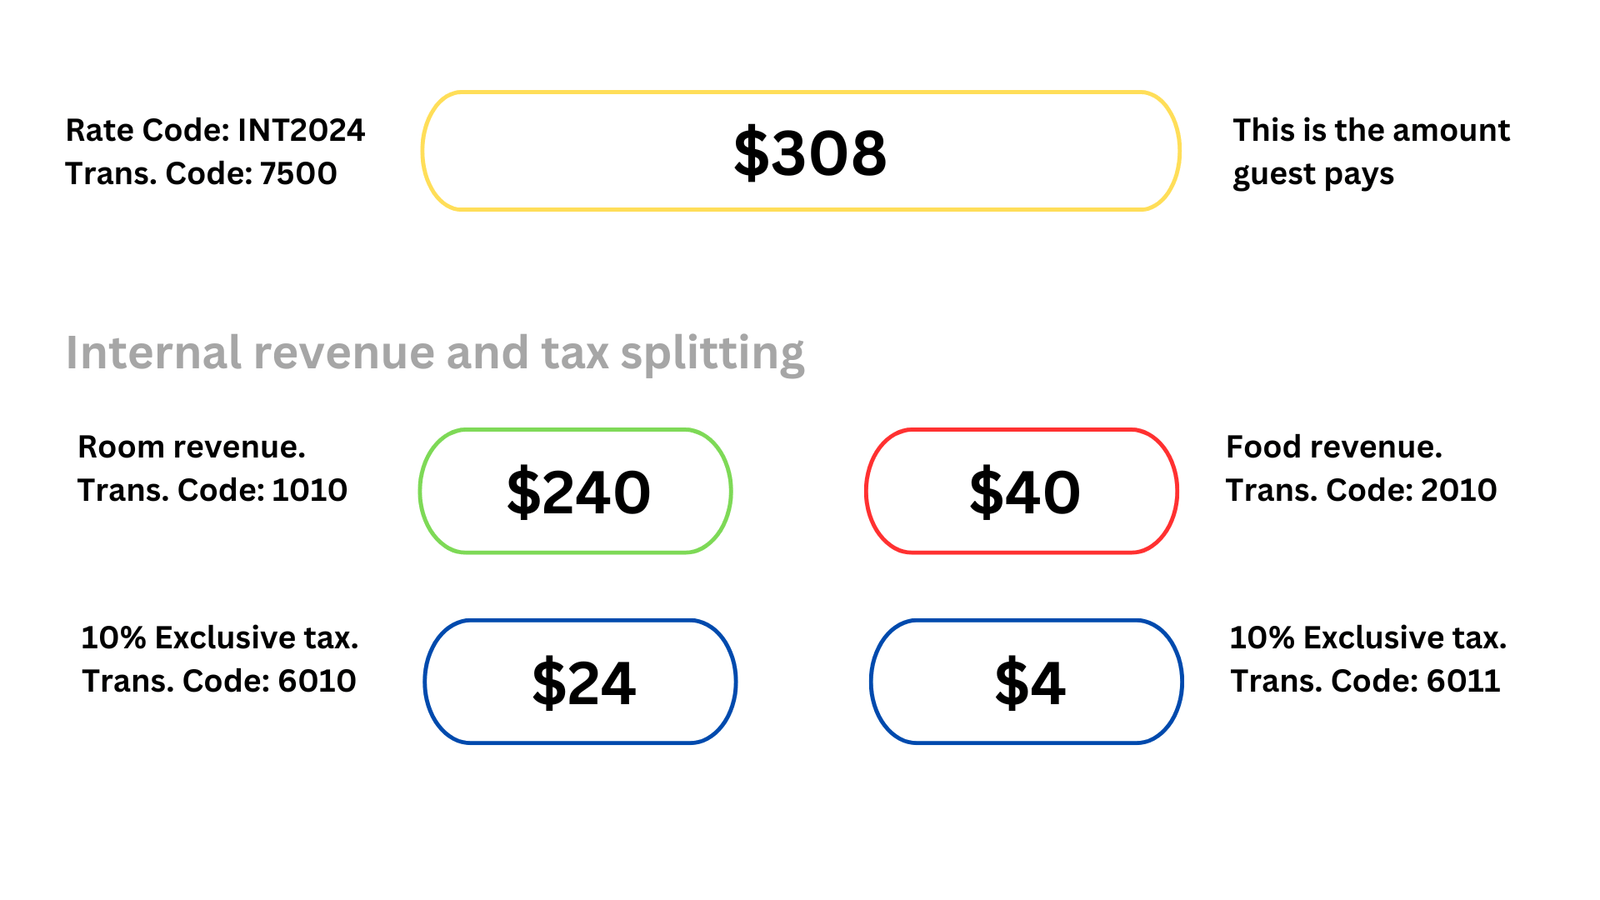Click the word 'Internal' in the gray heading
The image size is (1600, 900).
coord(153,353)
